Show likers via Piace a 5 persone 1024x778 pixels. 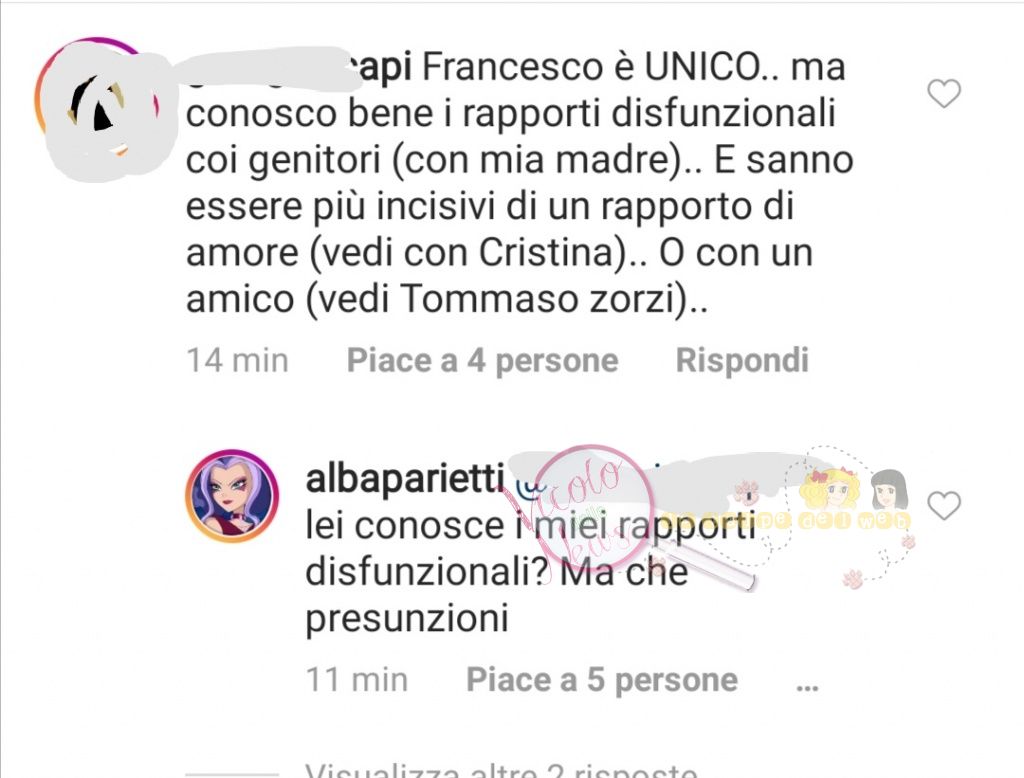coord(601,679)
